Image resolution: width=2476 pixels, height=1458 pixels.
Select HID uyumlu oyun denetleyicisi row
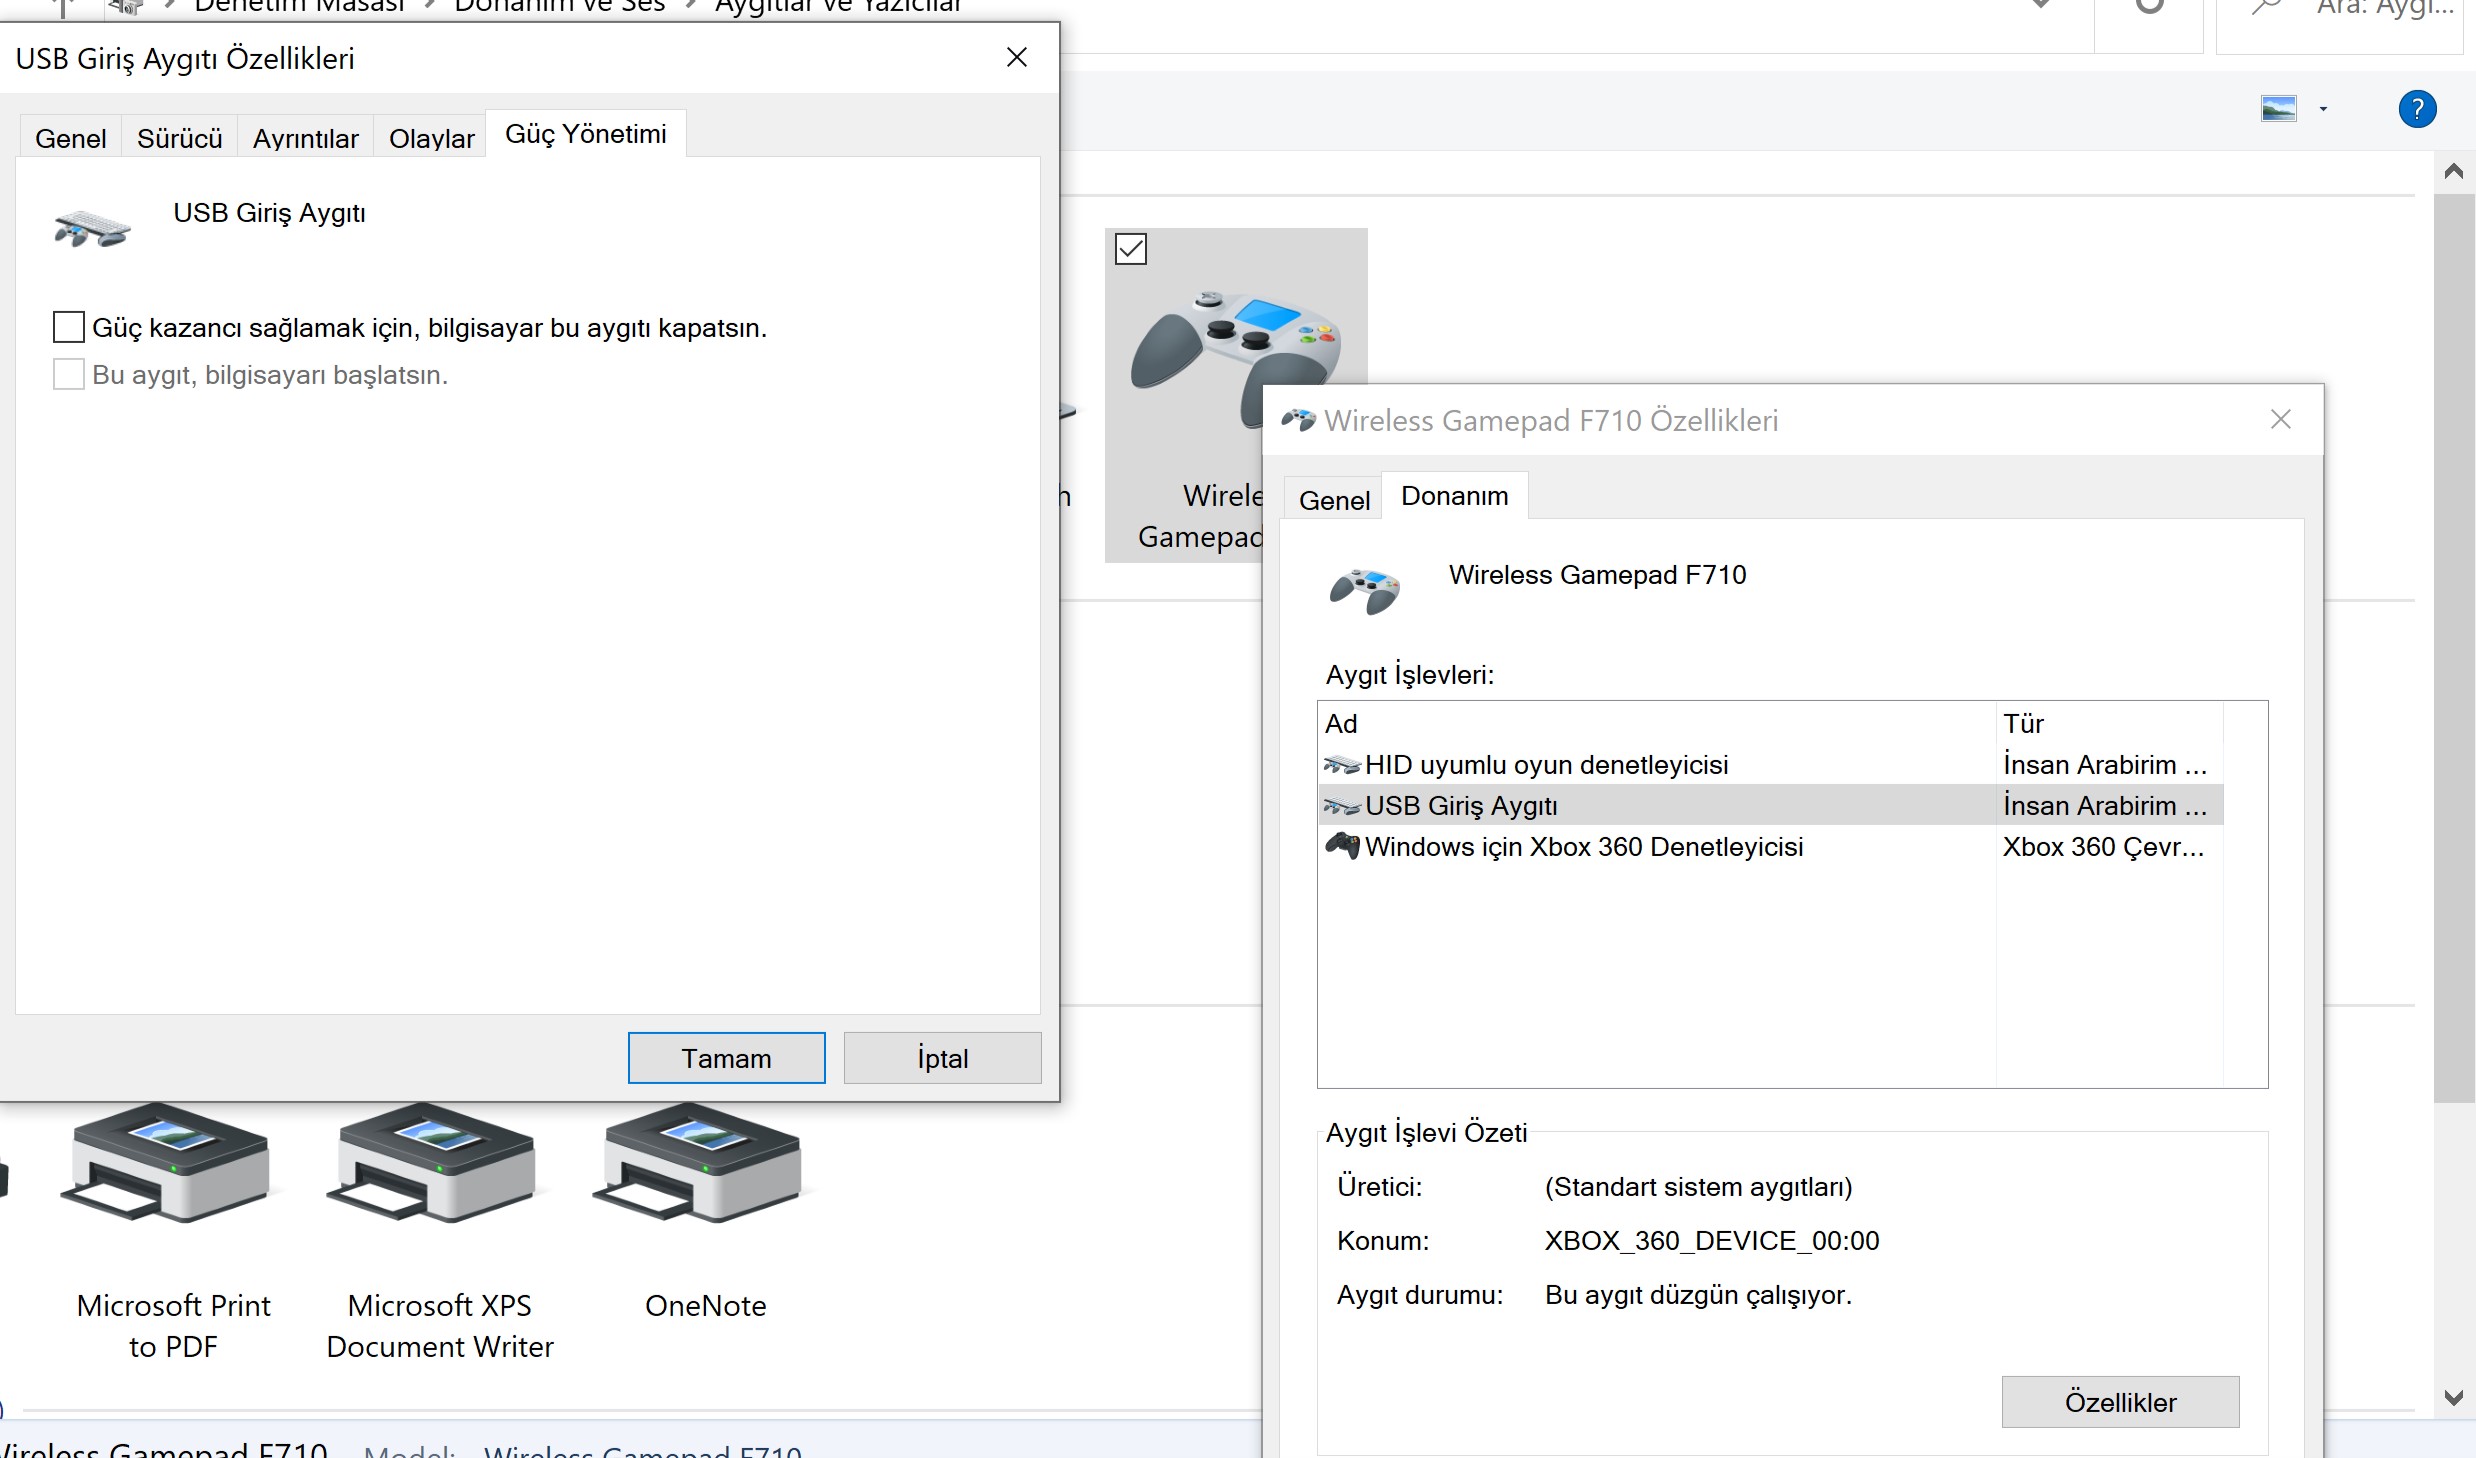point(1770,765)
